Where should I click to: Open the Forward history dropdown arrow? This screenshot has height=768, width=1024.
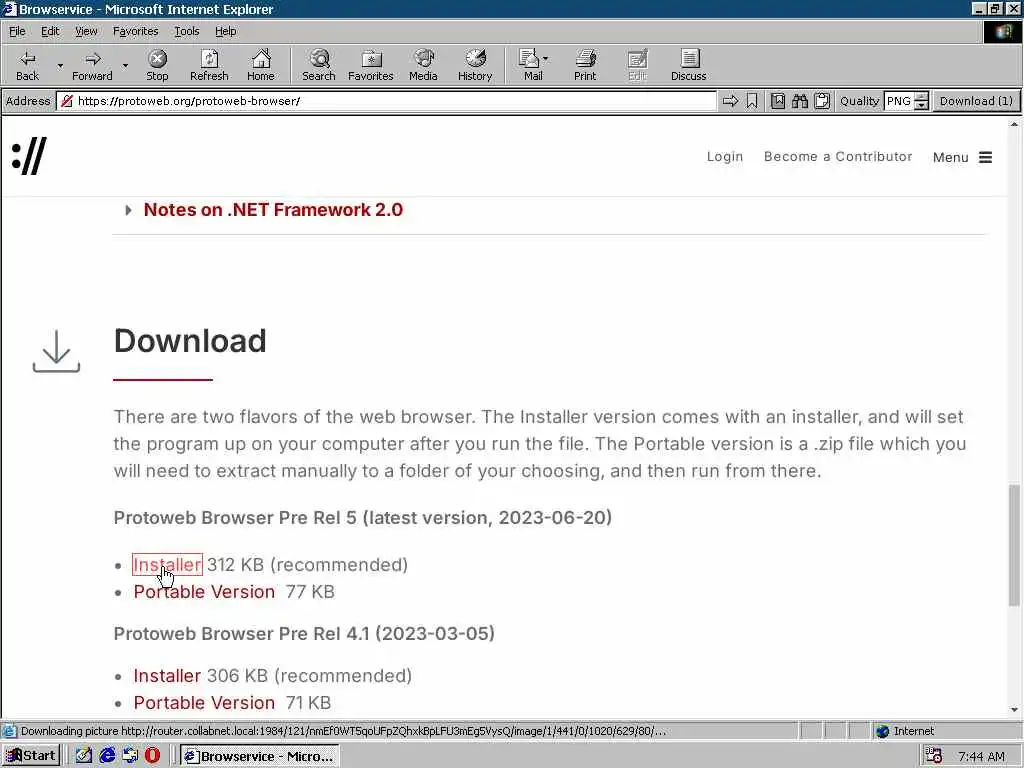125,65
